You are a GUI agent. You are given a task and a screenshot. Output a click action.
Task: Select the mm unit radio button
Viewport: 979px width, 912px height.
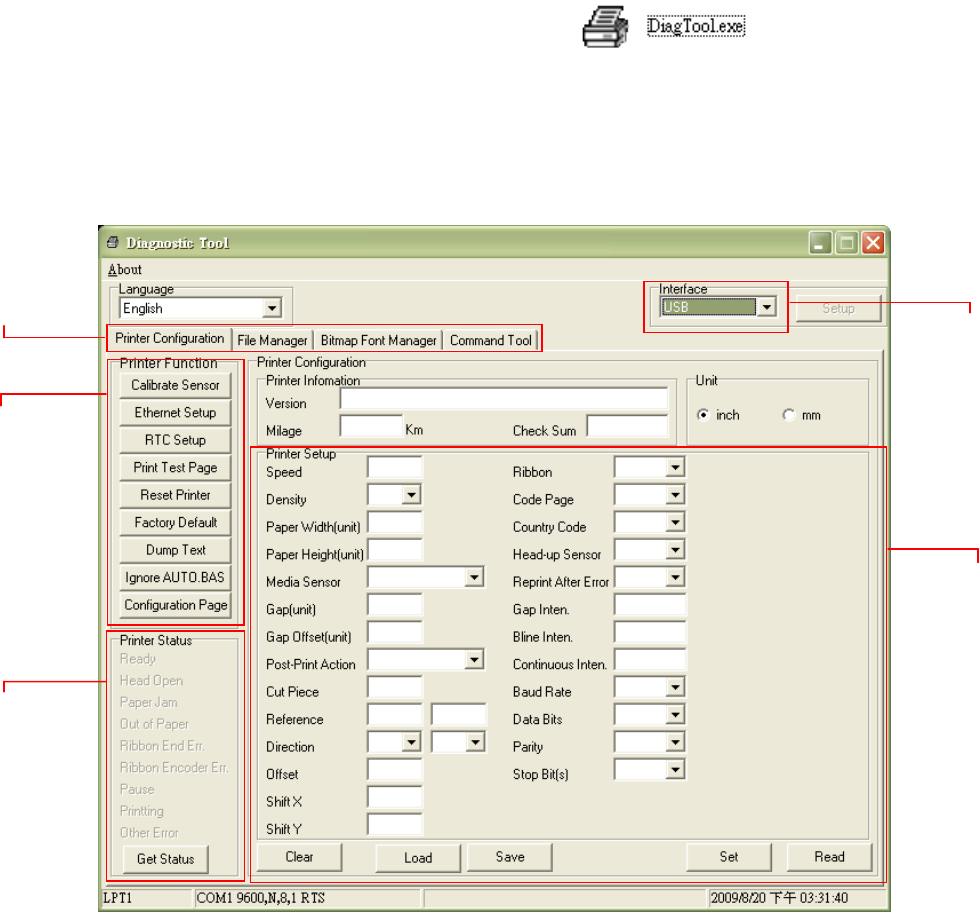(x=789, y=415)
